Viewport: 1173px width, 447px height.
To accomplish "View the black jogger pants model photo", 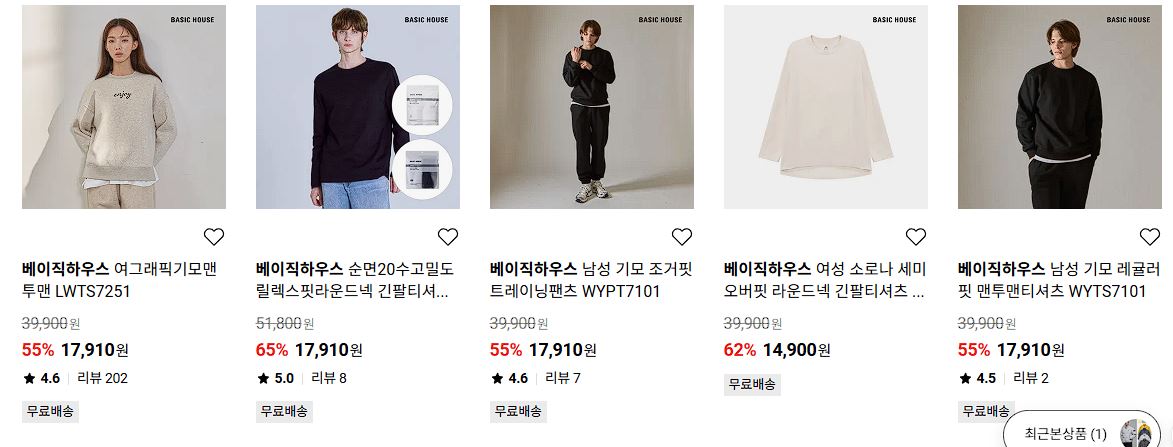I will (x=592, y=107).
